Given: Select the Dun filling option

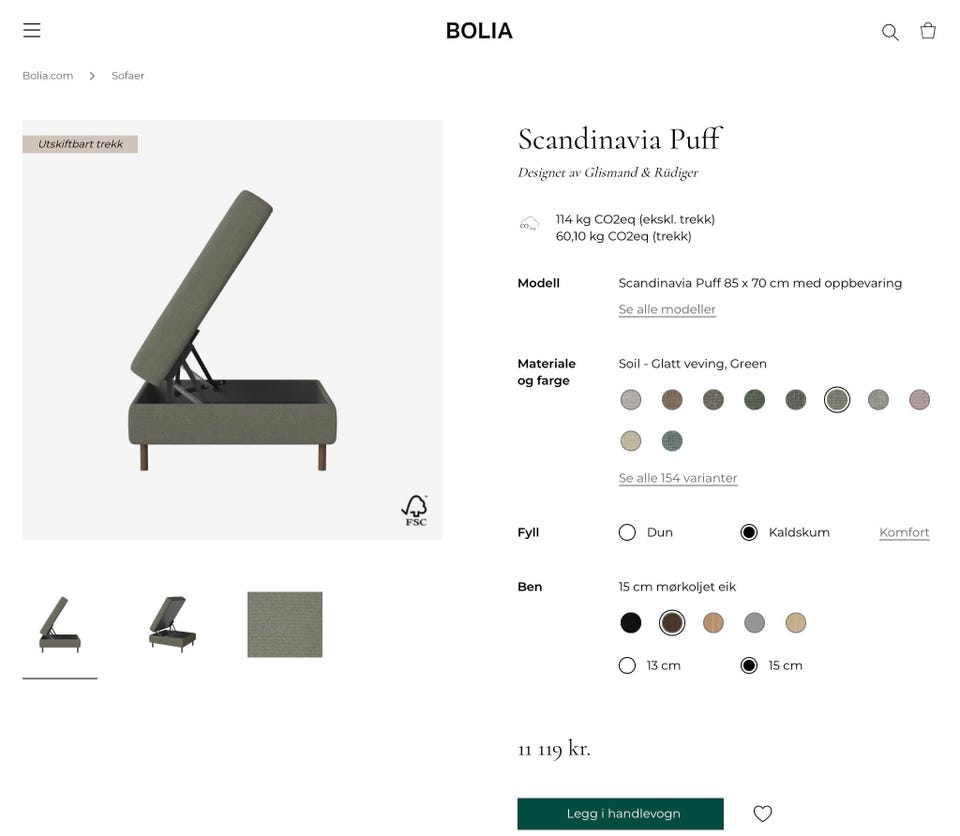Looking at the screenshot, I should (628, 532).
